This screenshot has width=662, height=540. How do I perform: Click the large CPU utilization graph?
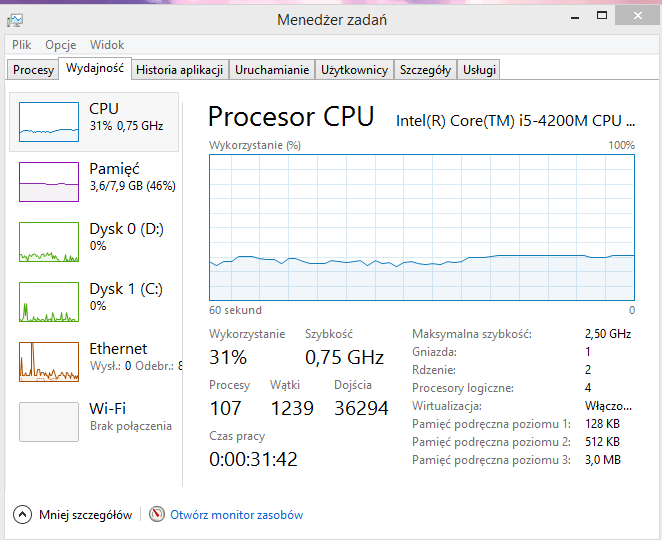(422, 228)
